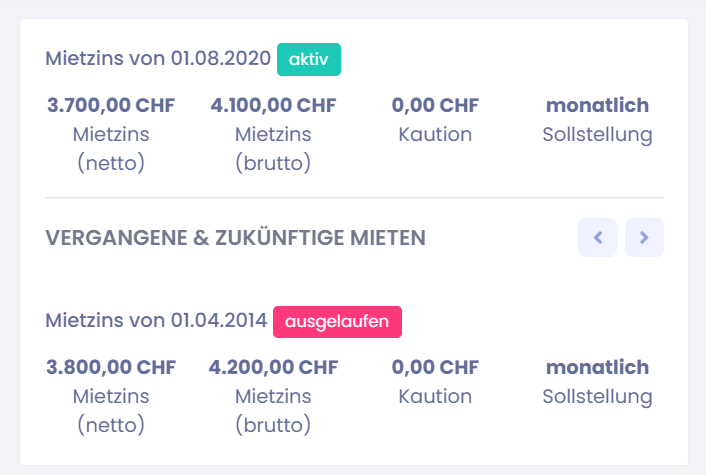Click the 'Kaution' label of the expired rent
Image resolution: width=706 pixels, height=475 pixels.
point(435,396)
